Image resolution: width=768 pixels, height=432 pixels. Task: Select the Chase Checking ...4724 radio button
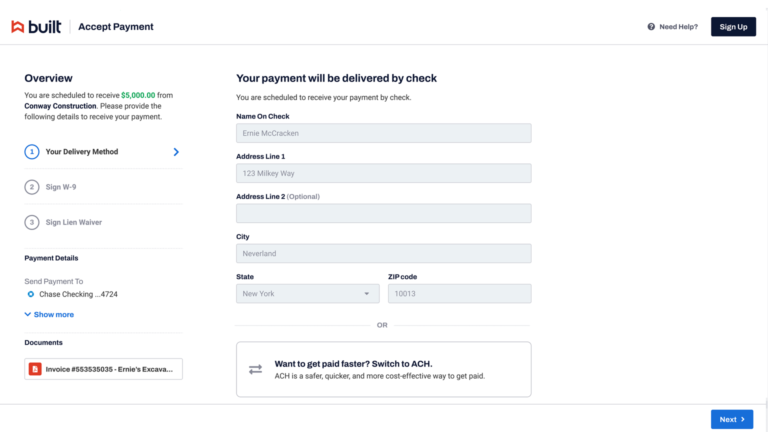pyautogui.click(x=31, y=294)
